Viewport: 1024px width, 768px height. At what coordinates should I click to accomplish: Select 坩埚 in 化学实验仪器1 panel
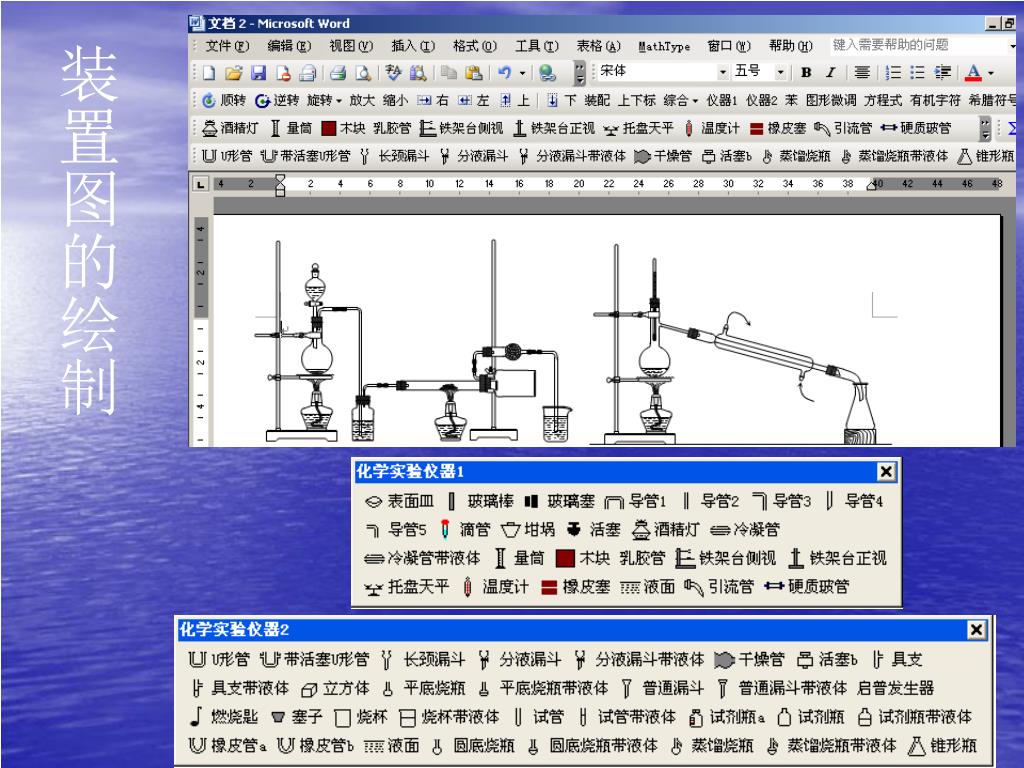pyautogui.click(x=528, y=529)
